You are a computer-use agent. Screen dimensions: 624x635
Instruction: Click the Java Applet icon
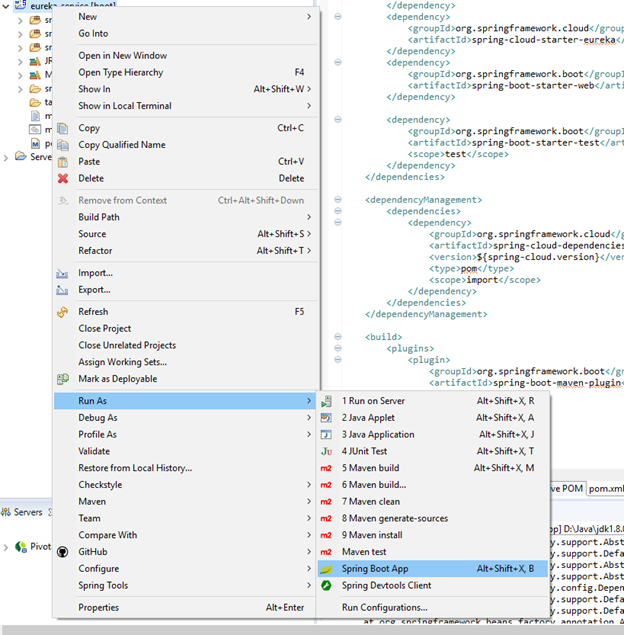click(326, 418)
